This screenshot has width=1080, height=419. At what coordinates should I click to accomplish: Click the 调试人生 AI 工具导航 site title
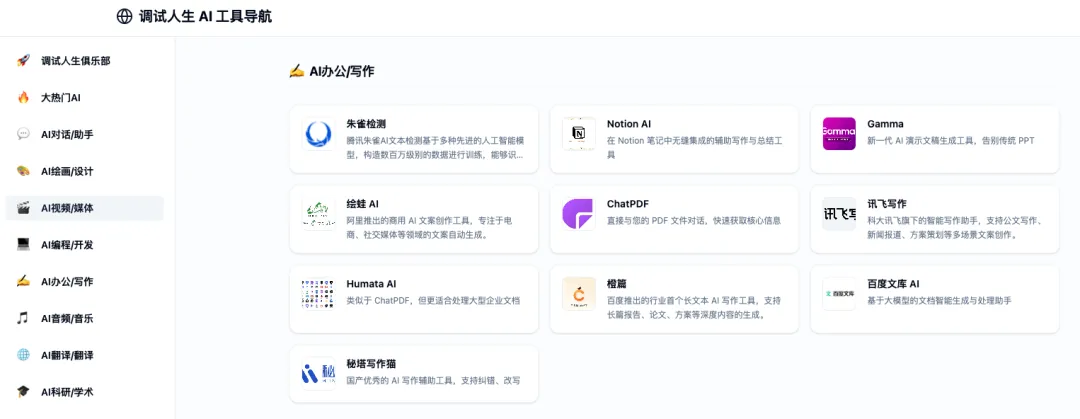click(x=205, y=17)
